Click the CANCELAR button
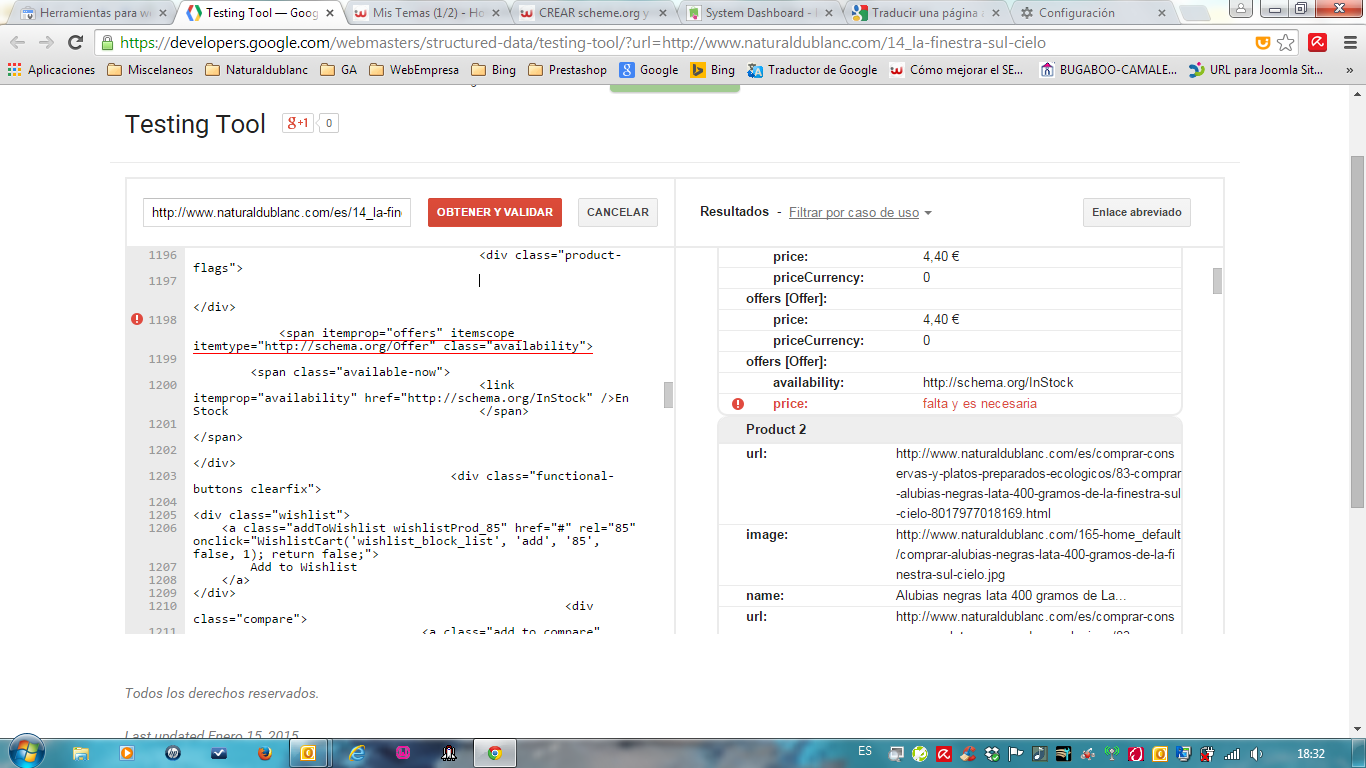This screenshot has width=1366, height=768. click(x=618, y=212)
